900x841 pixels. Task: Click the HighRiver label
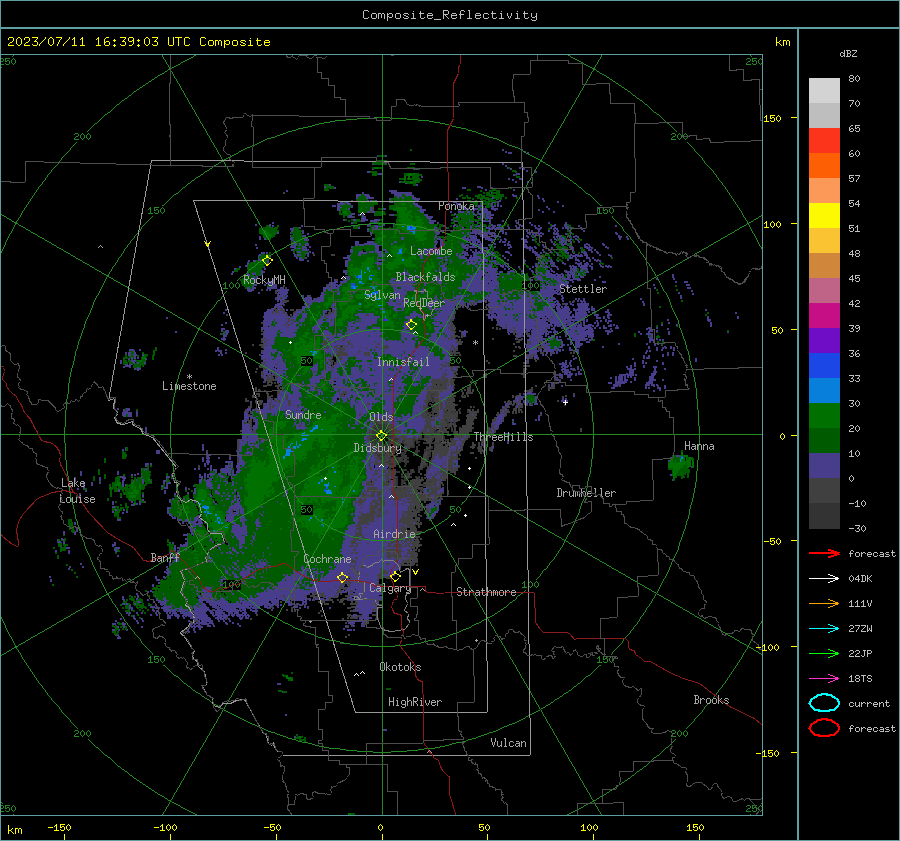pos(415,702)
